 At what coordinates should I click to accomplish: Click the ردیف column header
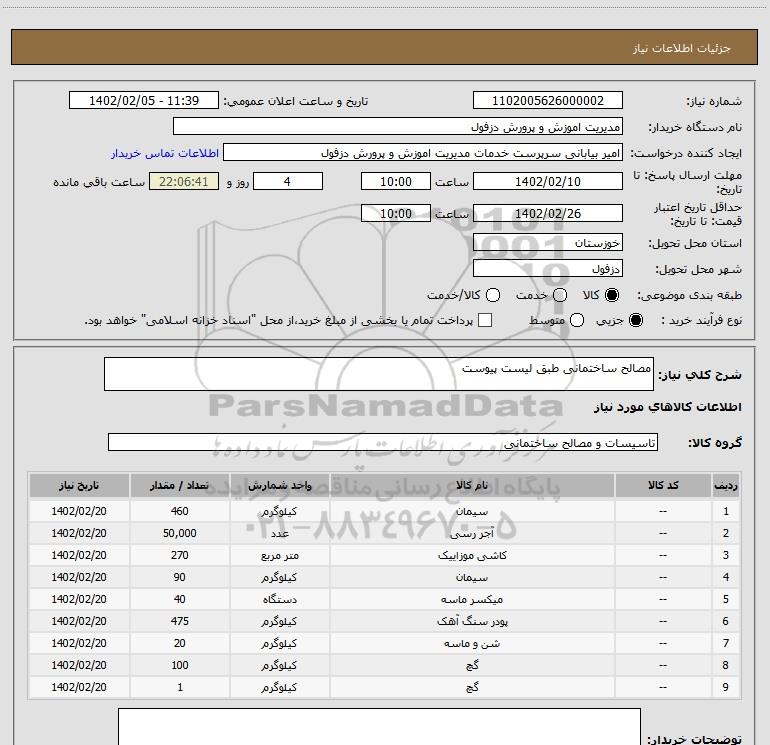726,486
